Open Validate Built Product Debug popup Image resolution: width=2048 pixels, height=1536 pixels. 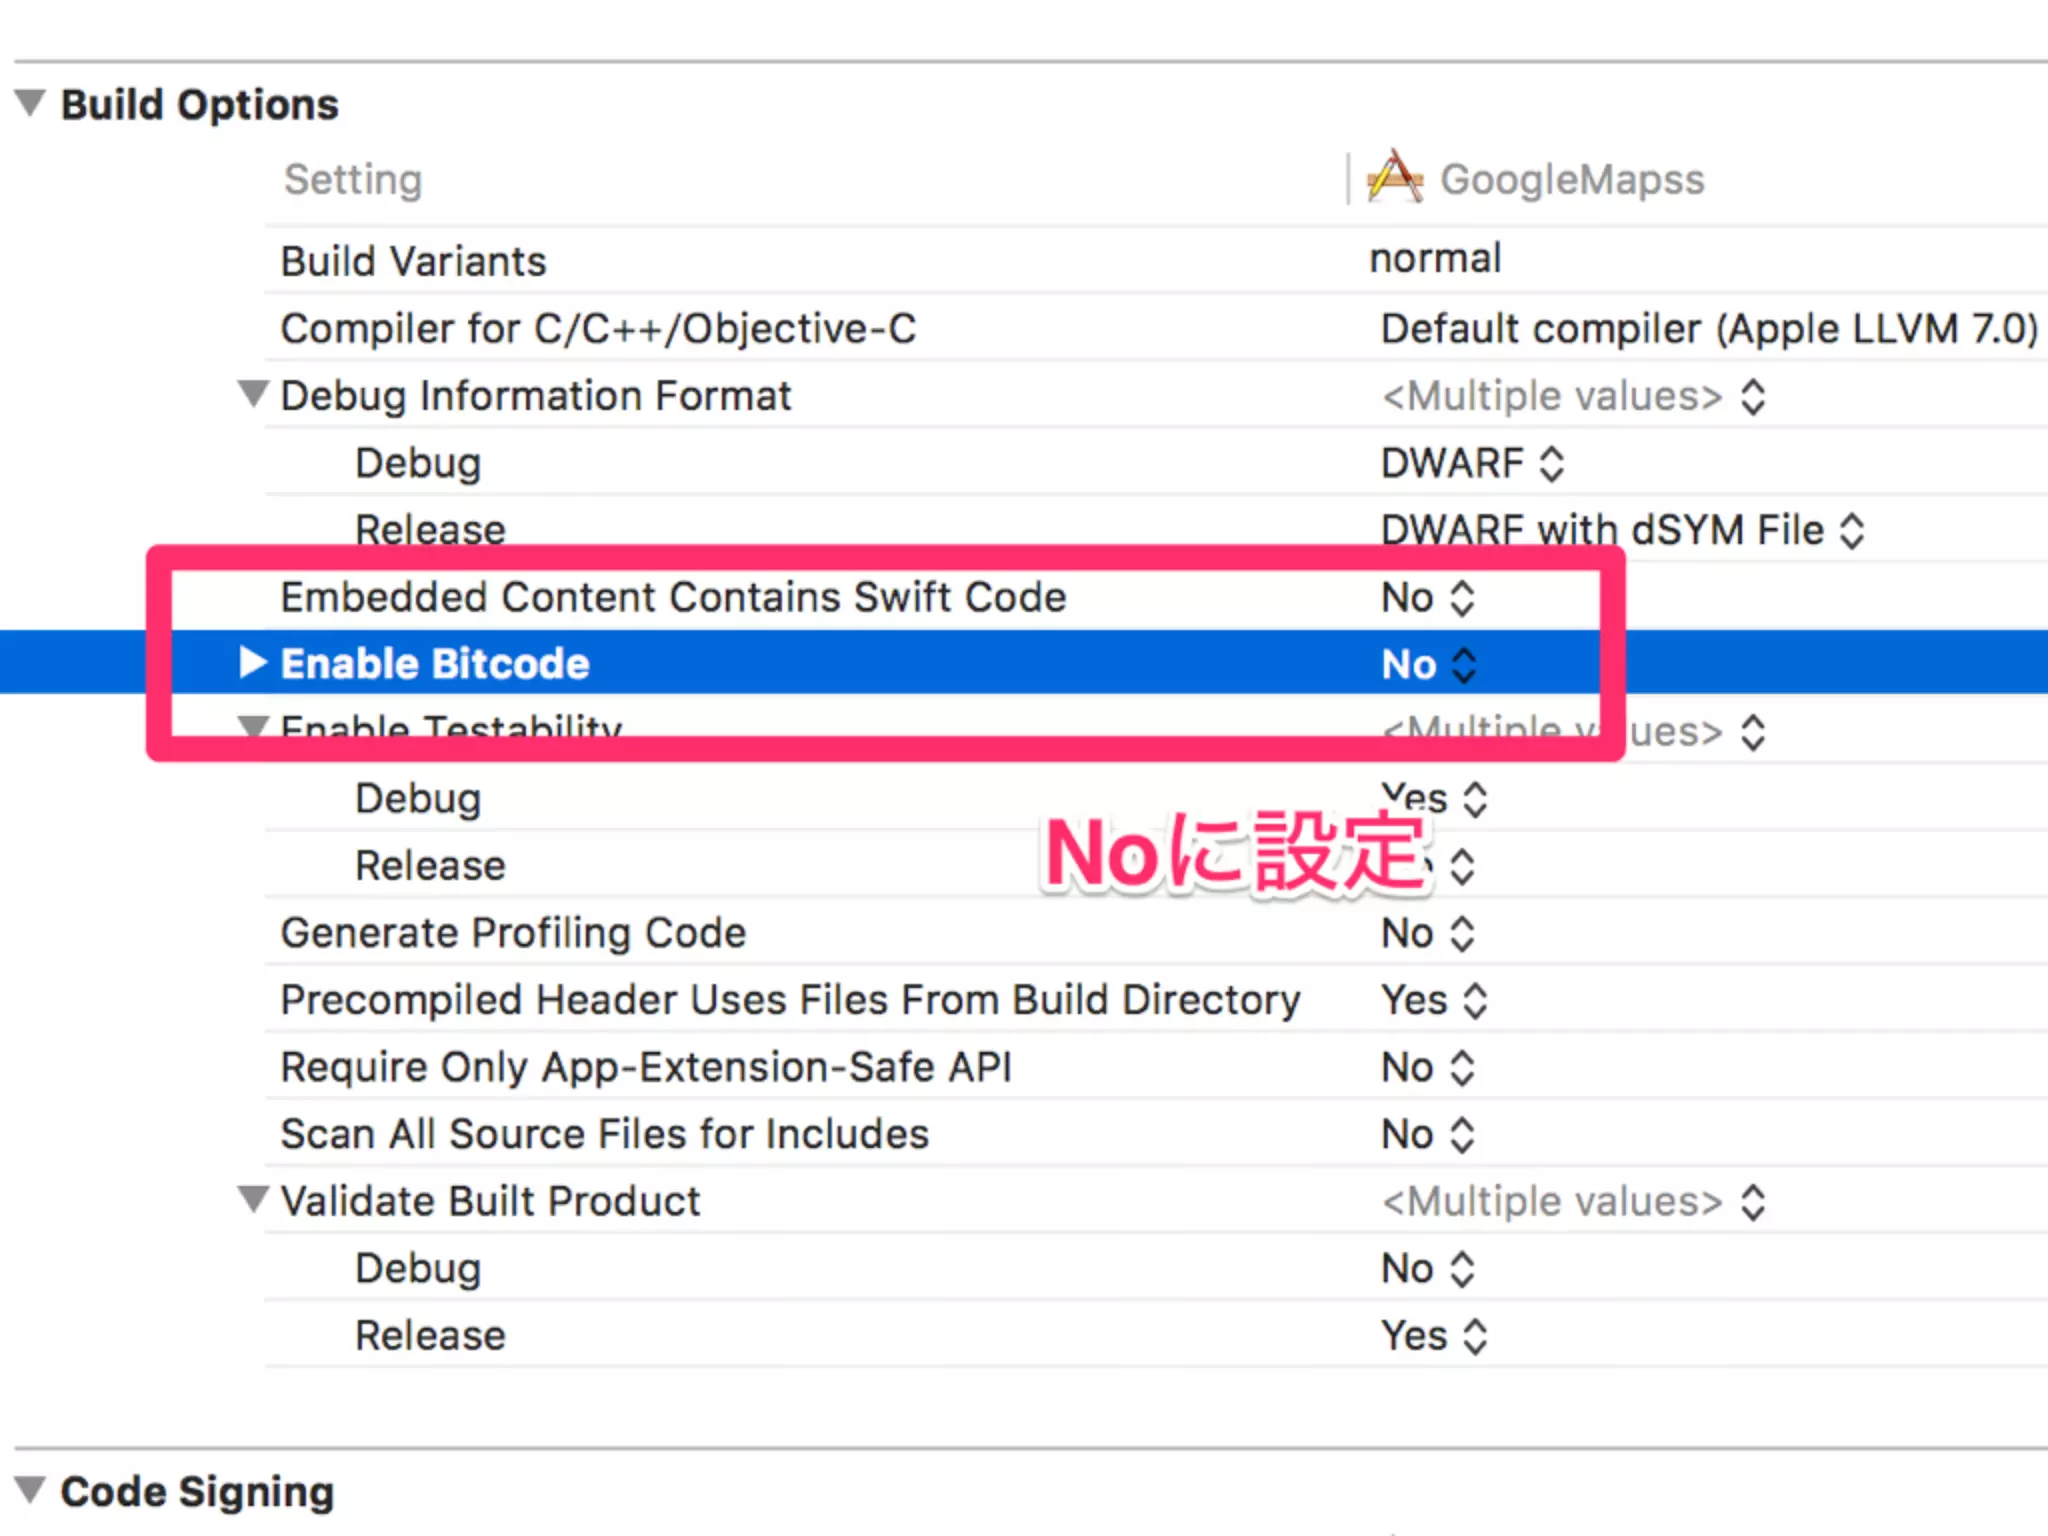[x=1428, y=1269]
